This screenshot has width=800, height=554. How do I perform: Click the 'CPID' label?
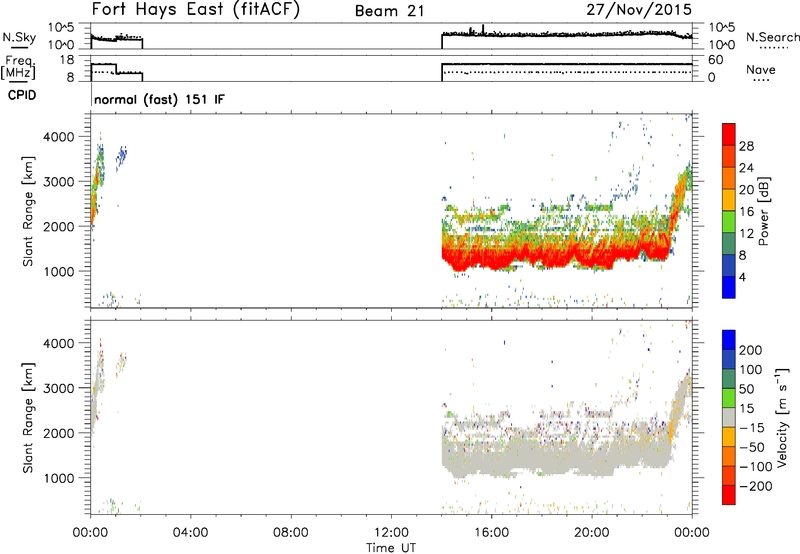pos(22,95)
